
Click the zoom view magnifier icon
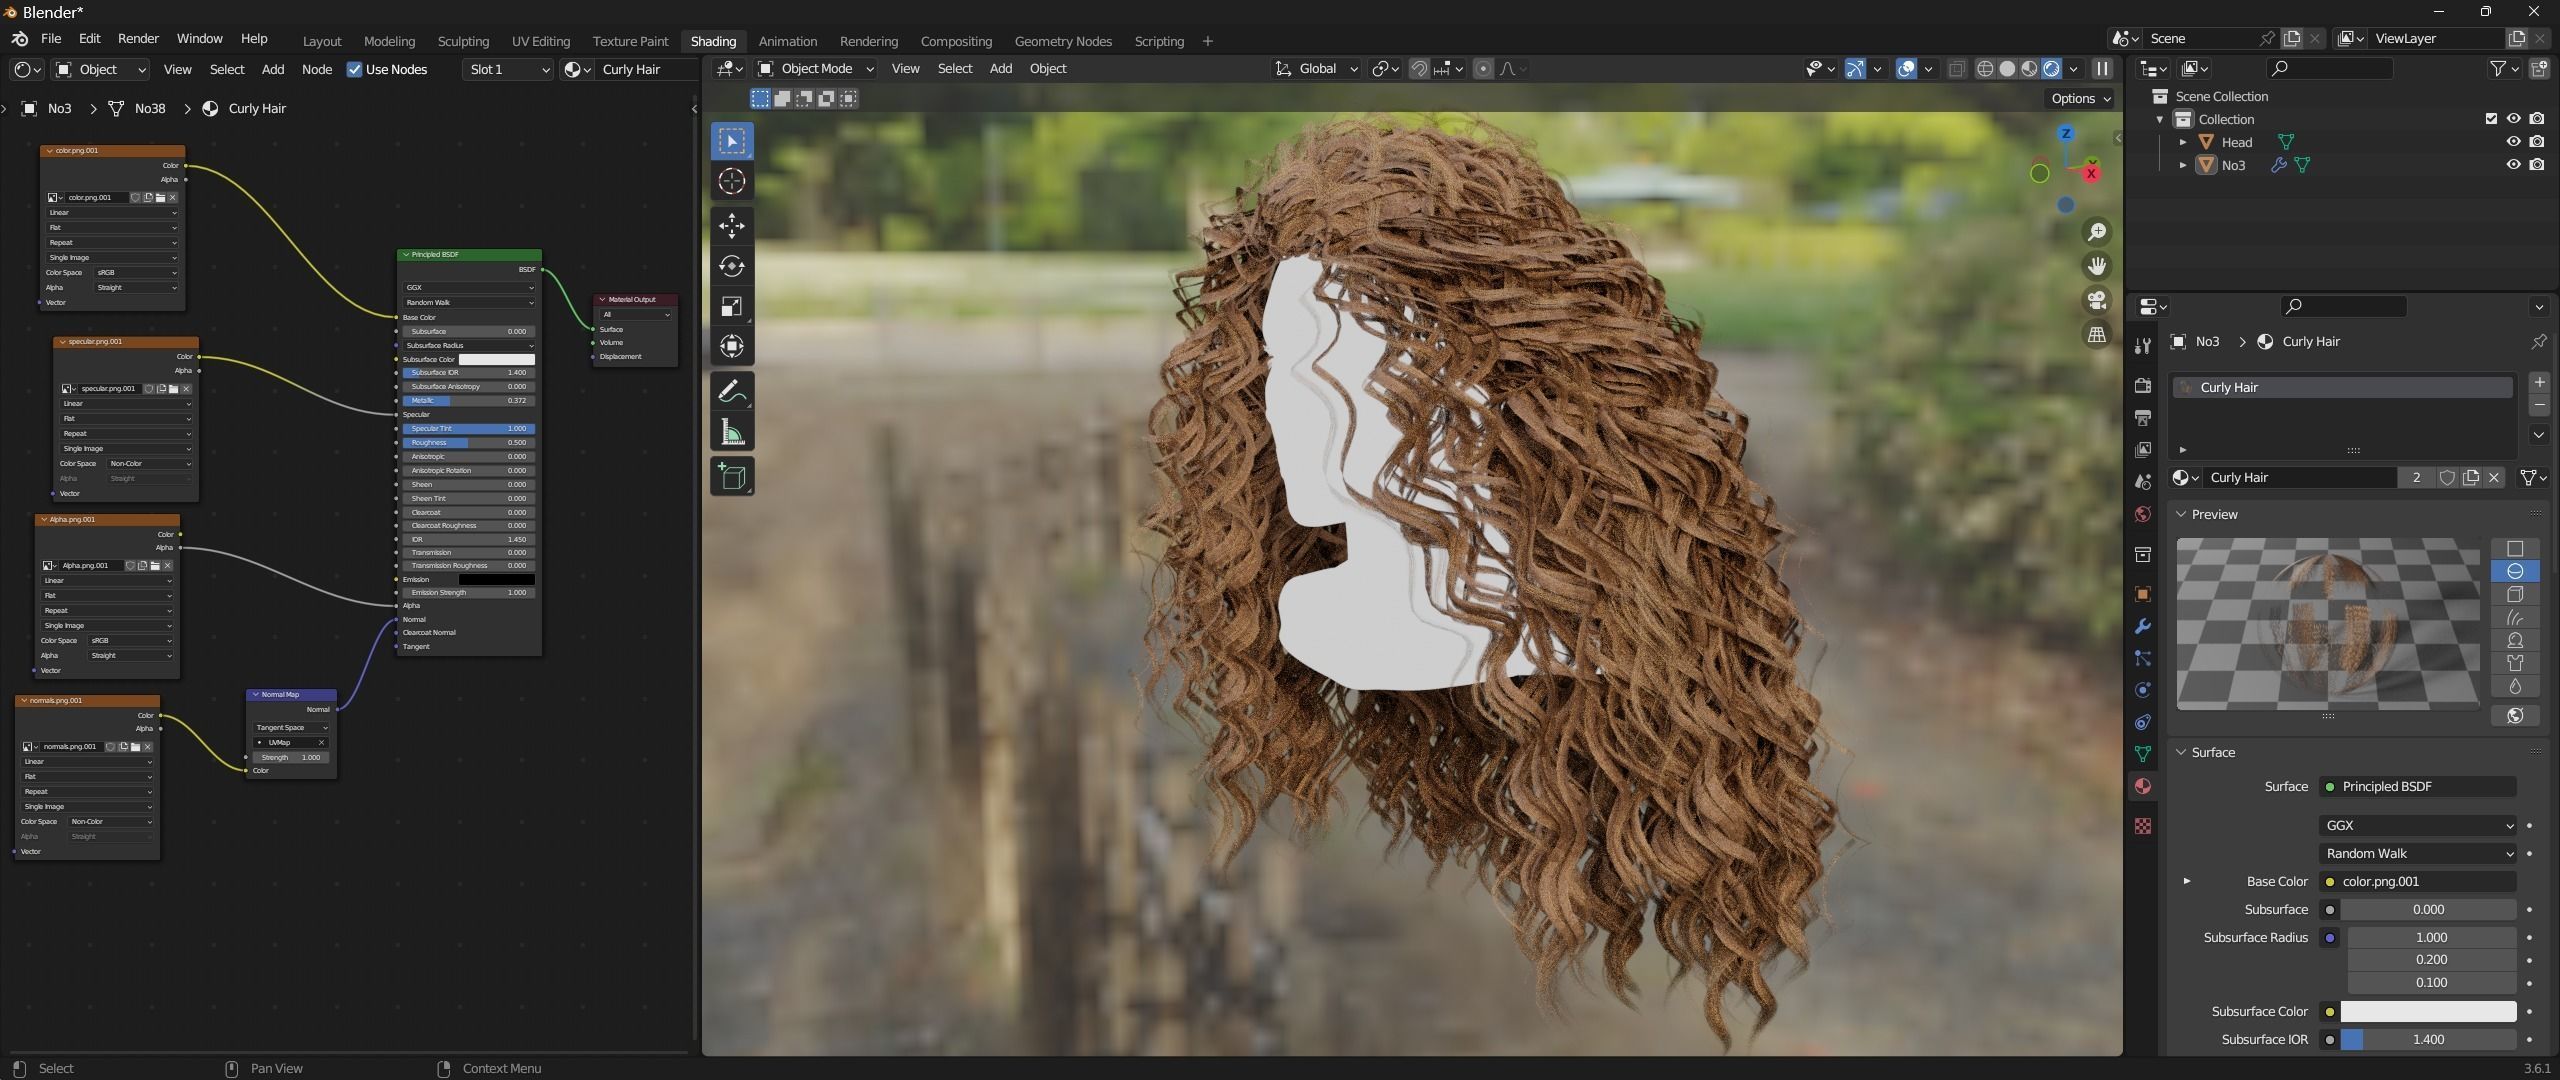point(2096,232)
